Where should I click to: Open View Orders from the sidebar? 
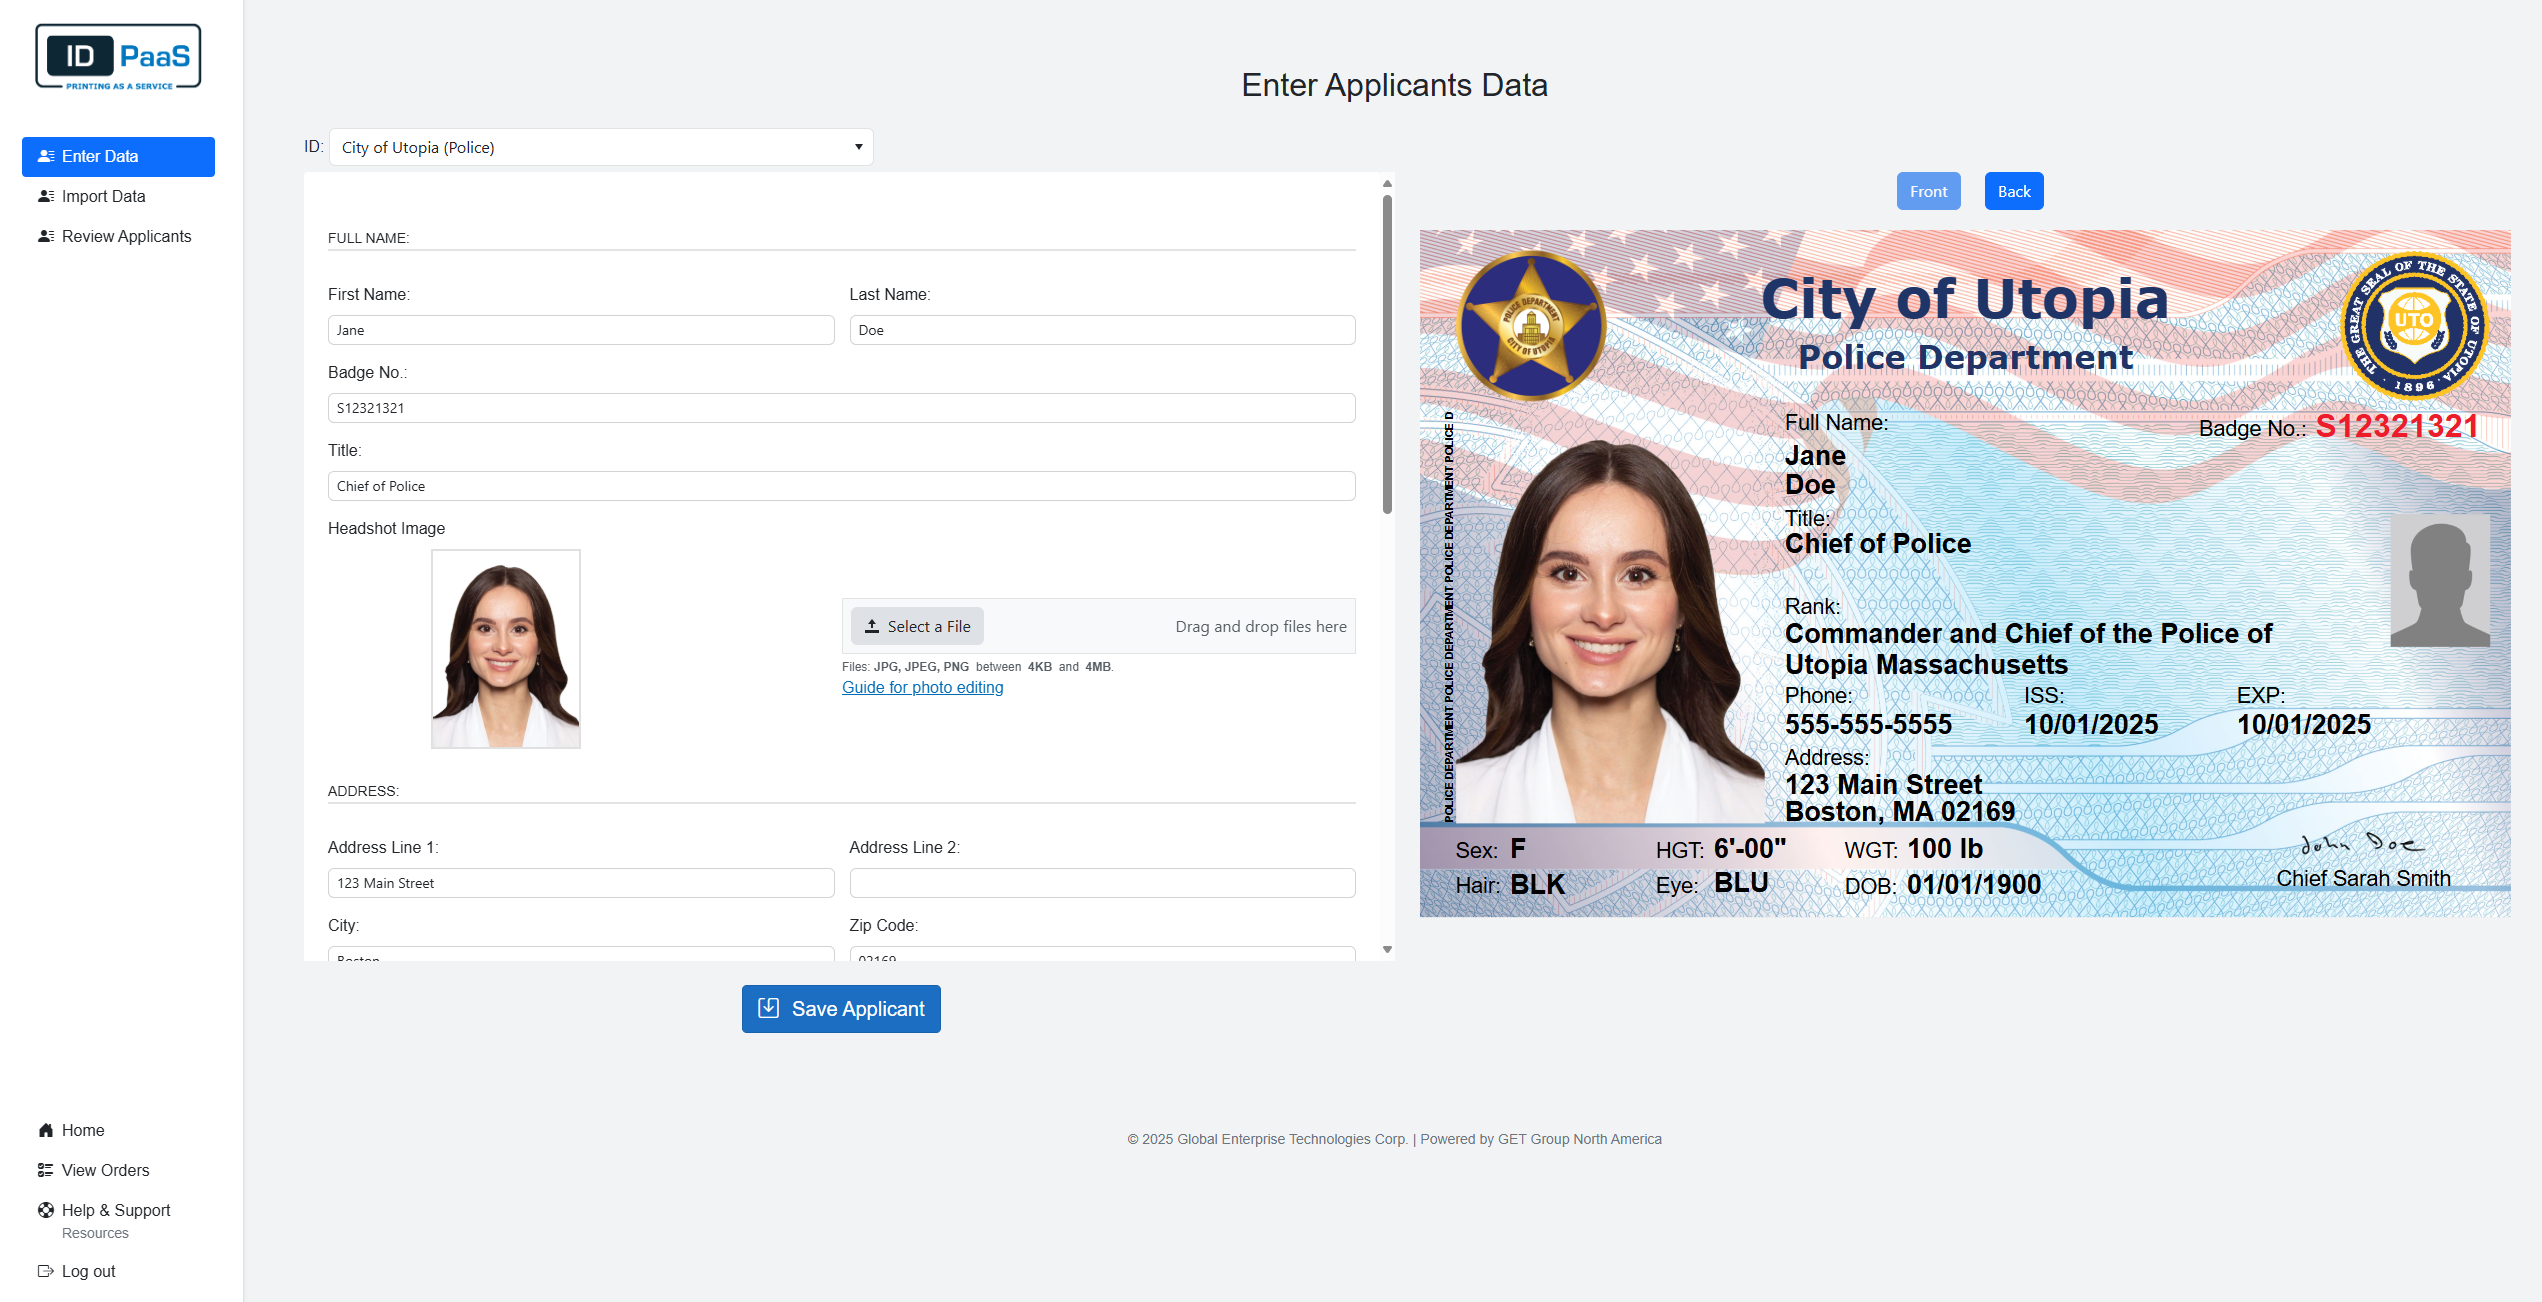point(104,1170)
